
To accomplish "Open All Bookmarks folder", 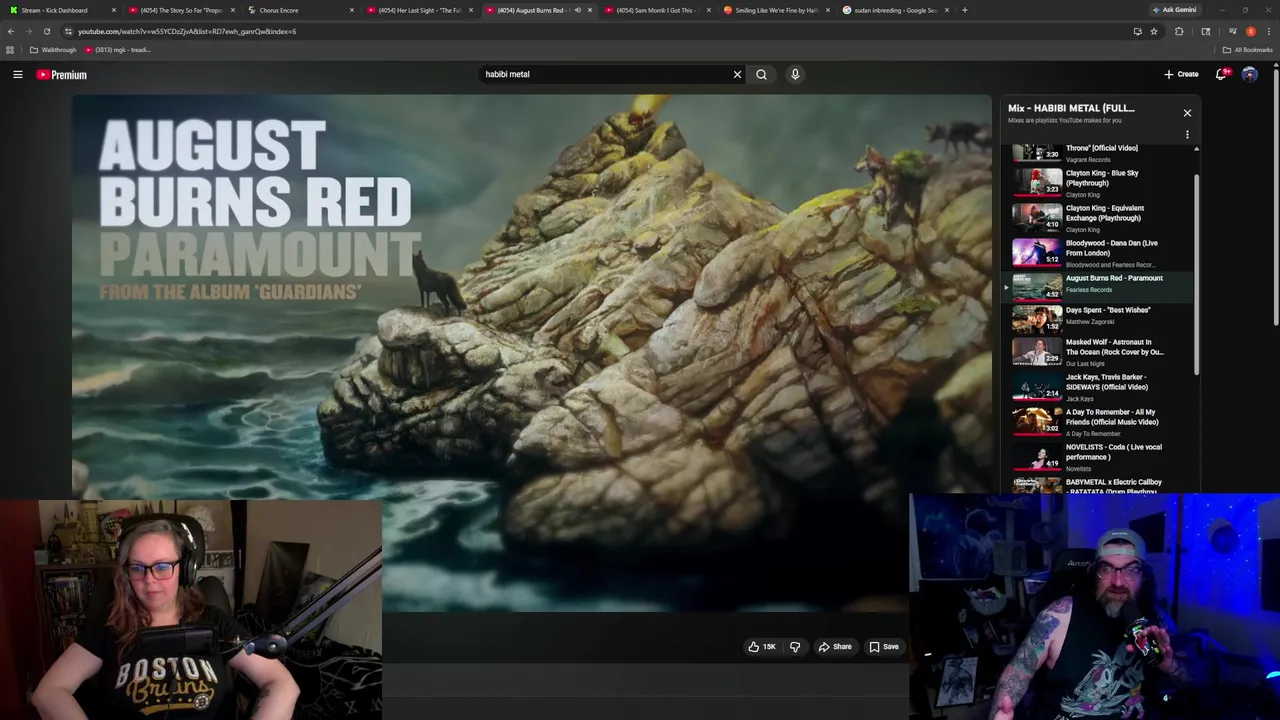I will [x=1249, y=50].
